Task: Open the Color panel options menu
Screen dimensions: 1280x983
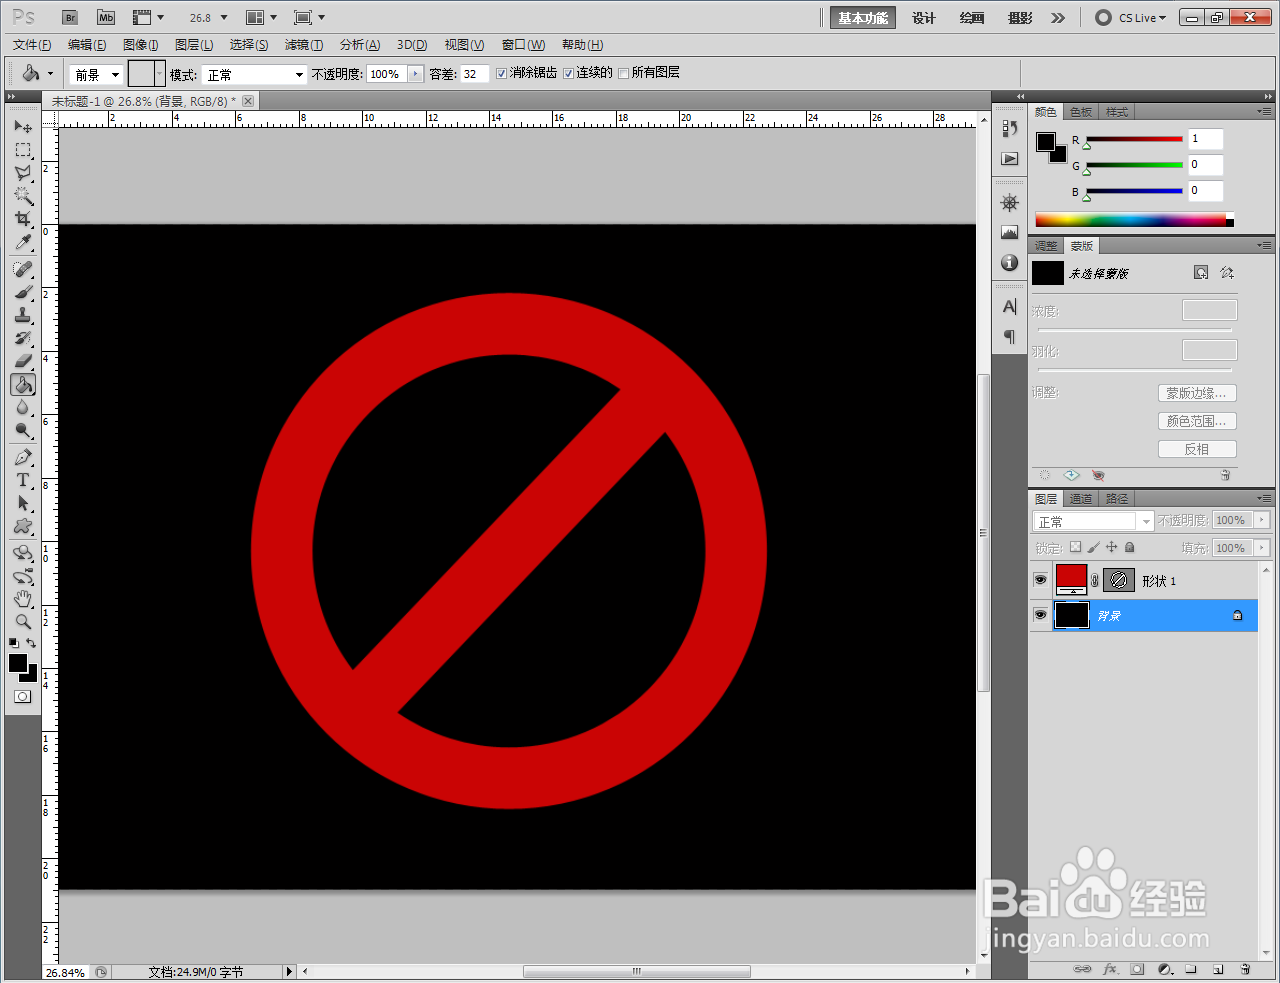Action: [1264, 111]
